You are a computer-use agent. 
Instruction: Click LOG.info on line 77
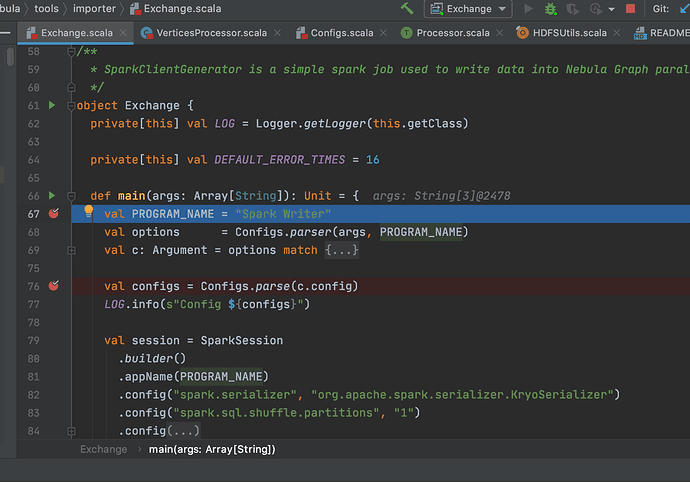click(132, 304)
